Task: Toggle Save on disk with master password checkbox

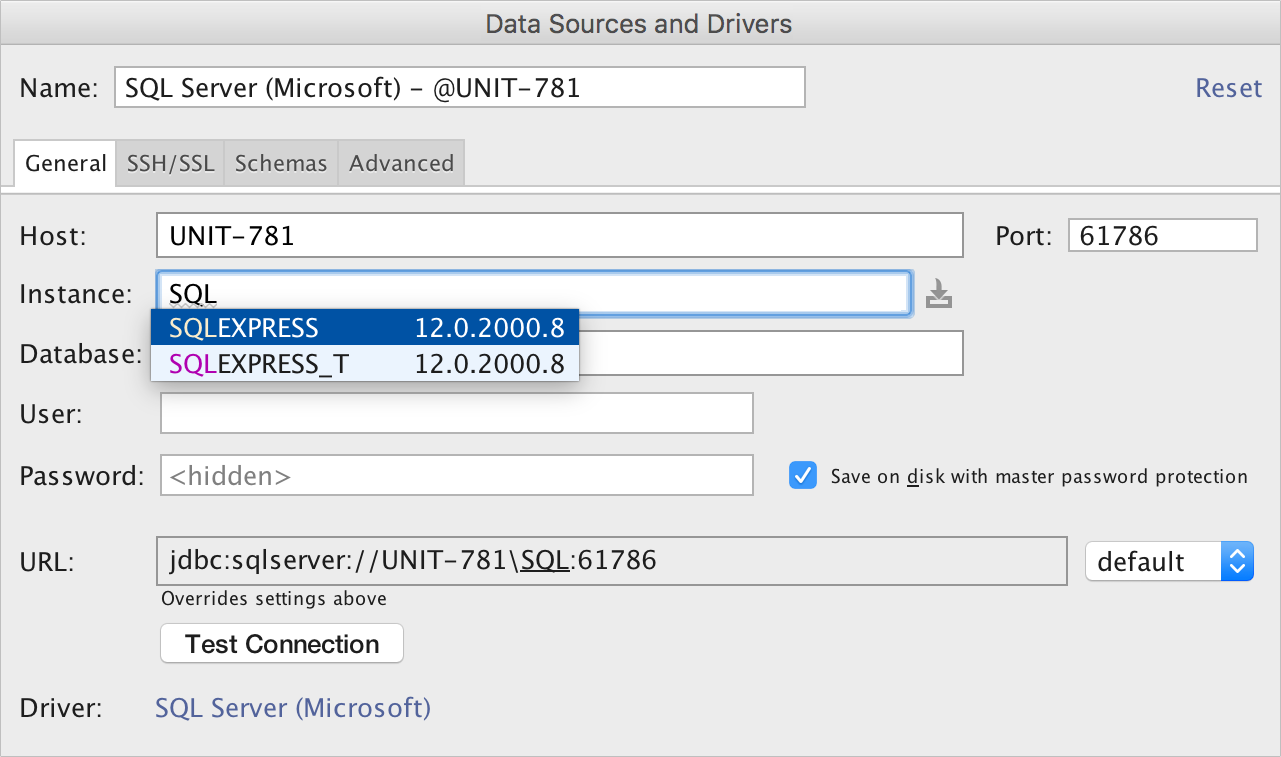Action: click(x=803, y=476)
